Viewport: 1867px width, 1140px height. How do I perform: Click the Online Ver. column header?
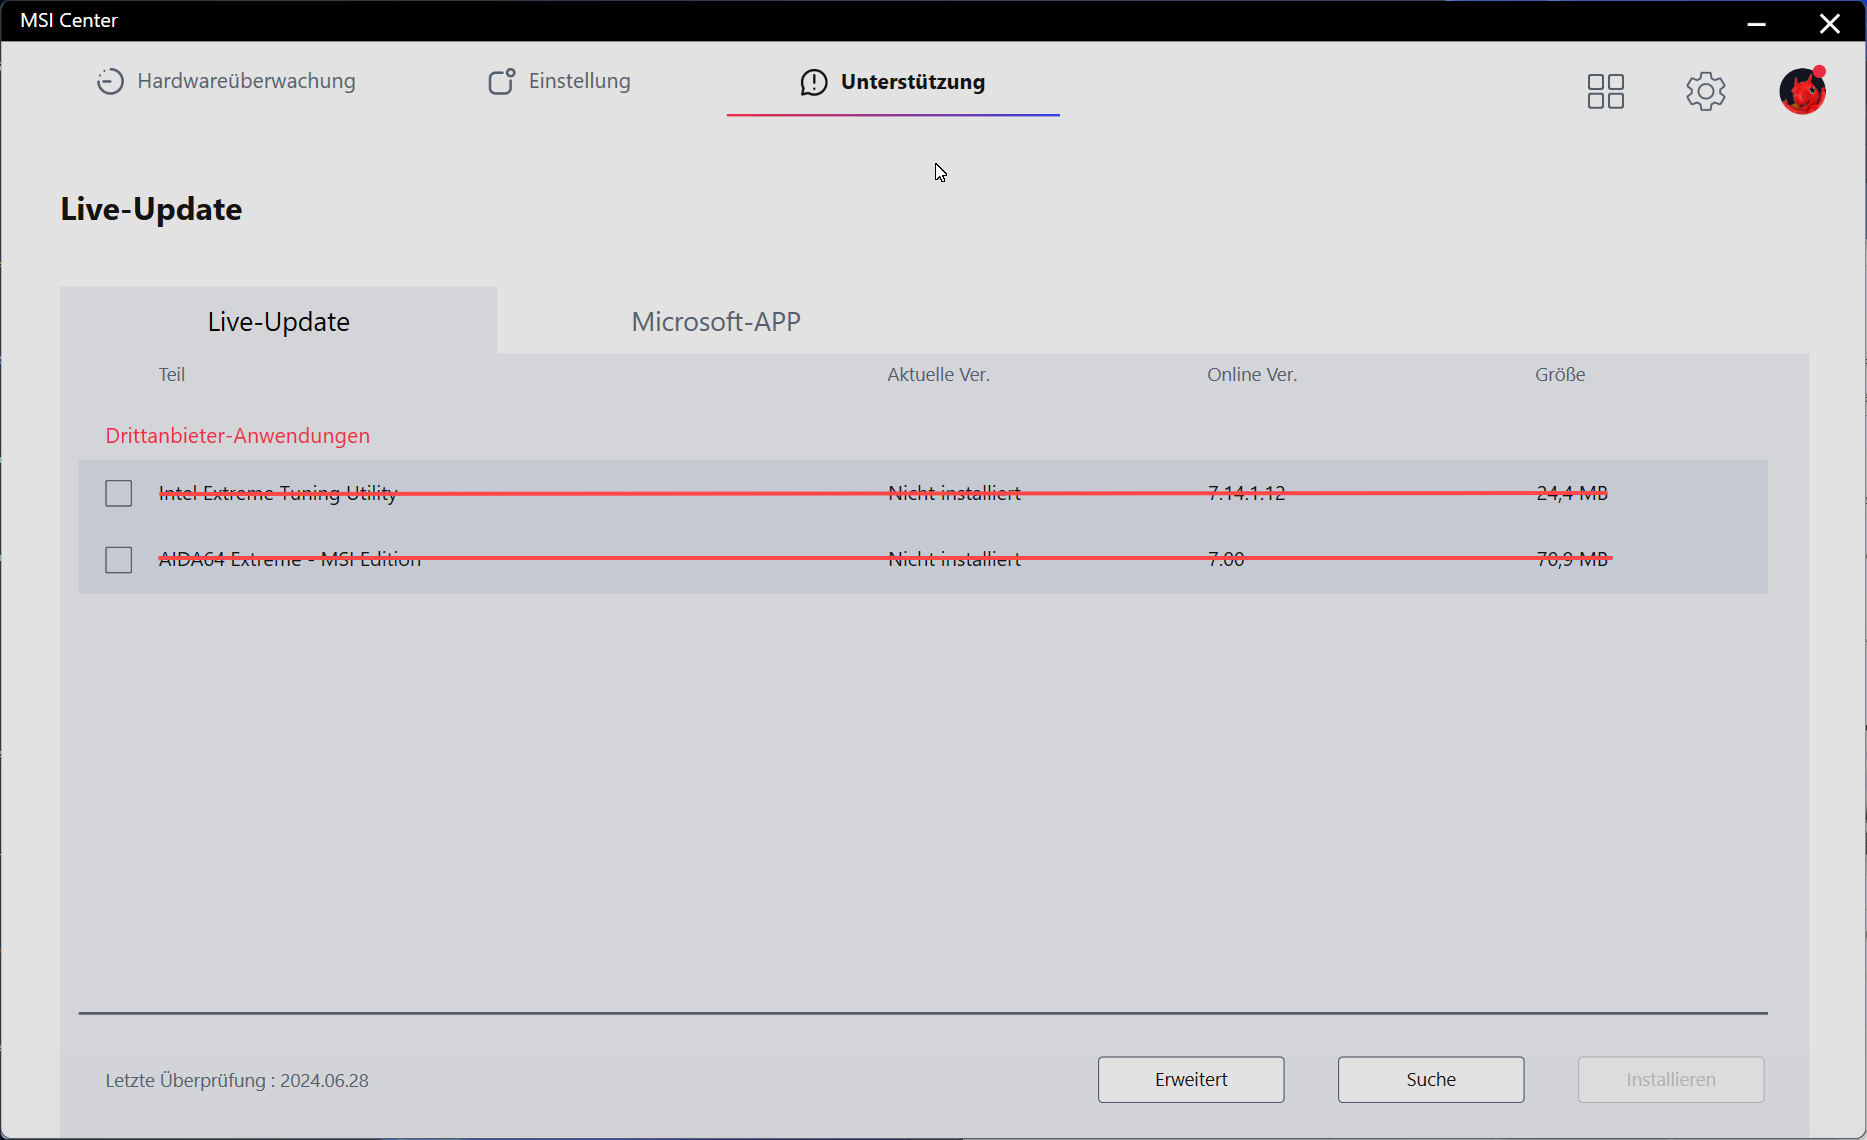point(1252,374)
